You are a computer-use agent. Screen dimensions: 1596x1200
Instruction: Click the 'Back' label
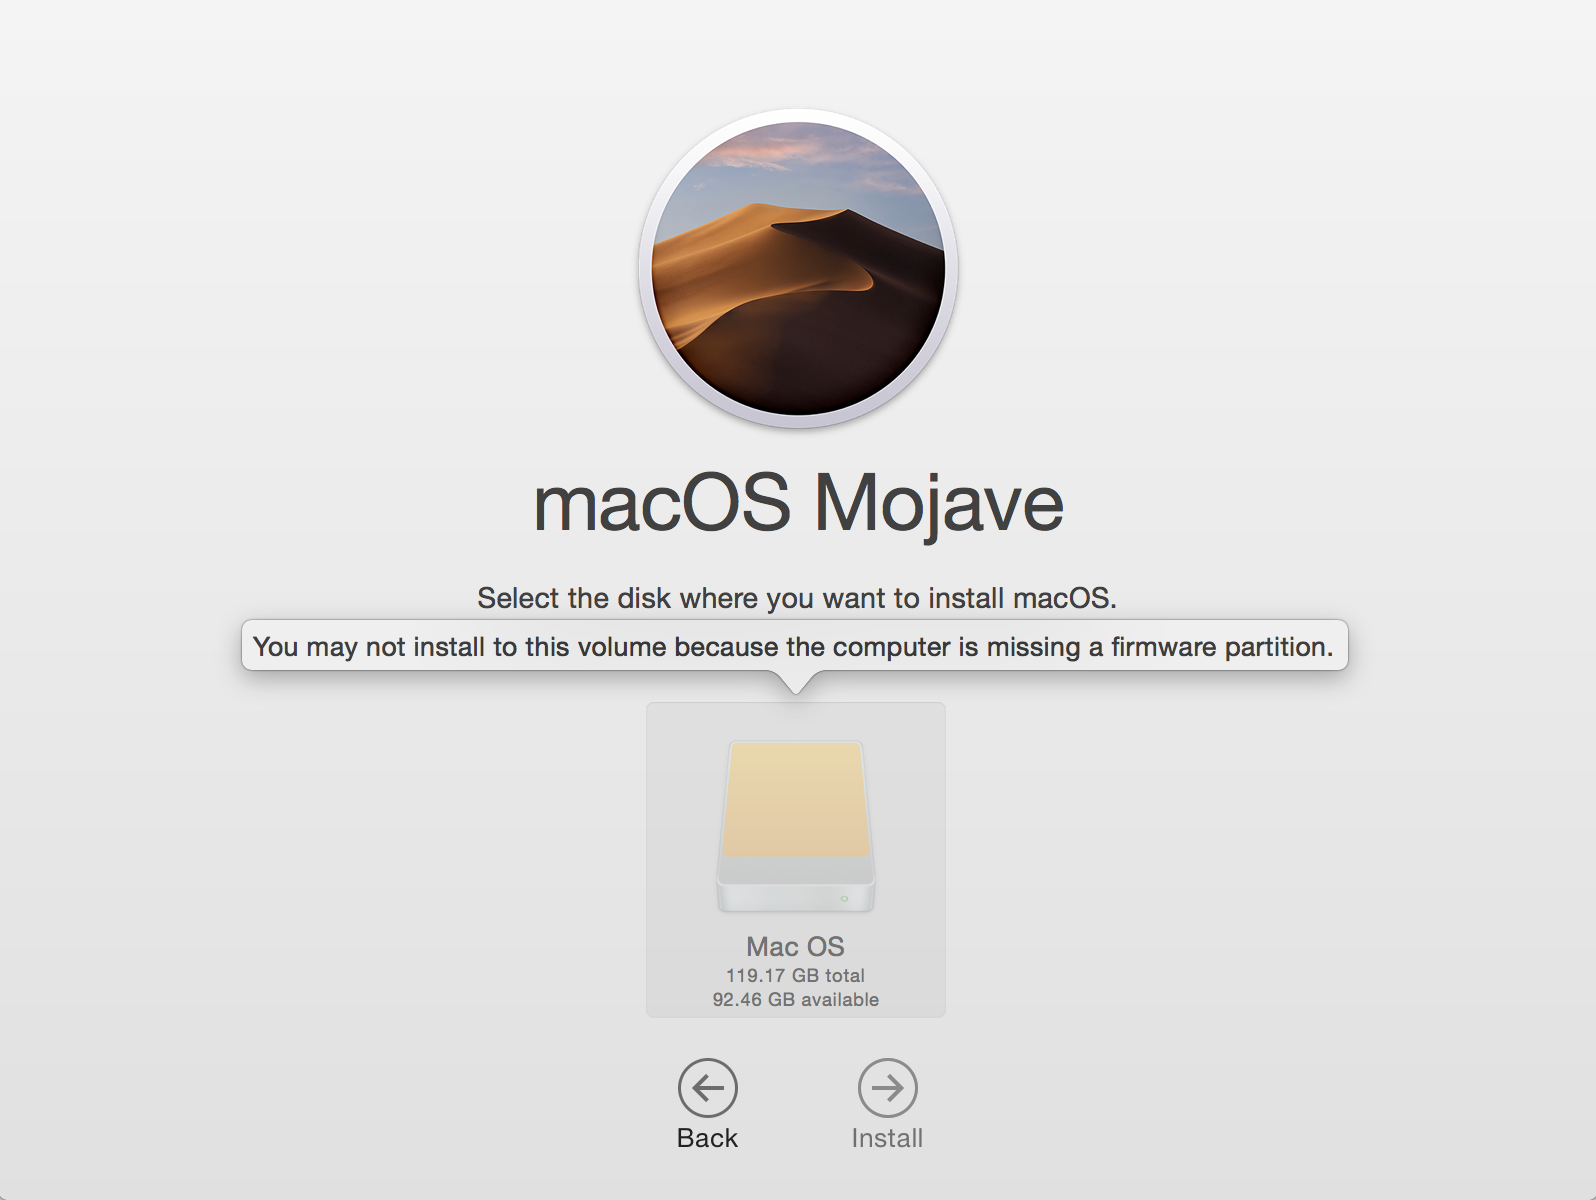708,1138
